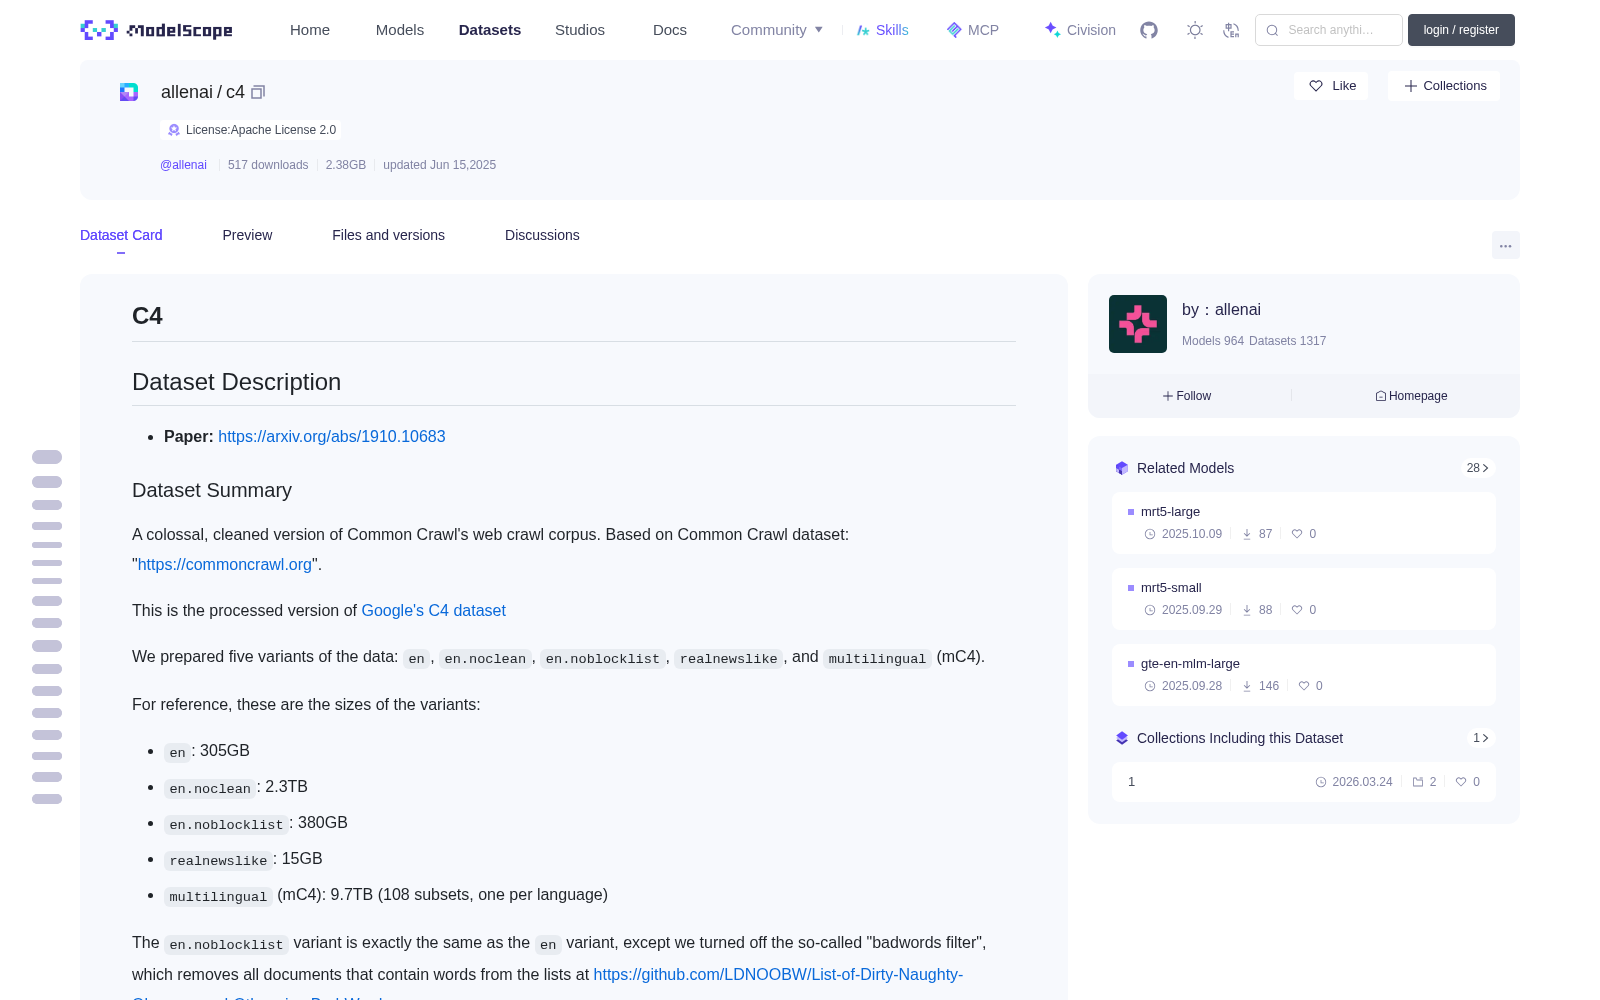Toggle light/dark theme sun icon
1600x1000 pixels.
[x=1195, y=30]
